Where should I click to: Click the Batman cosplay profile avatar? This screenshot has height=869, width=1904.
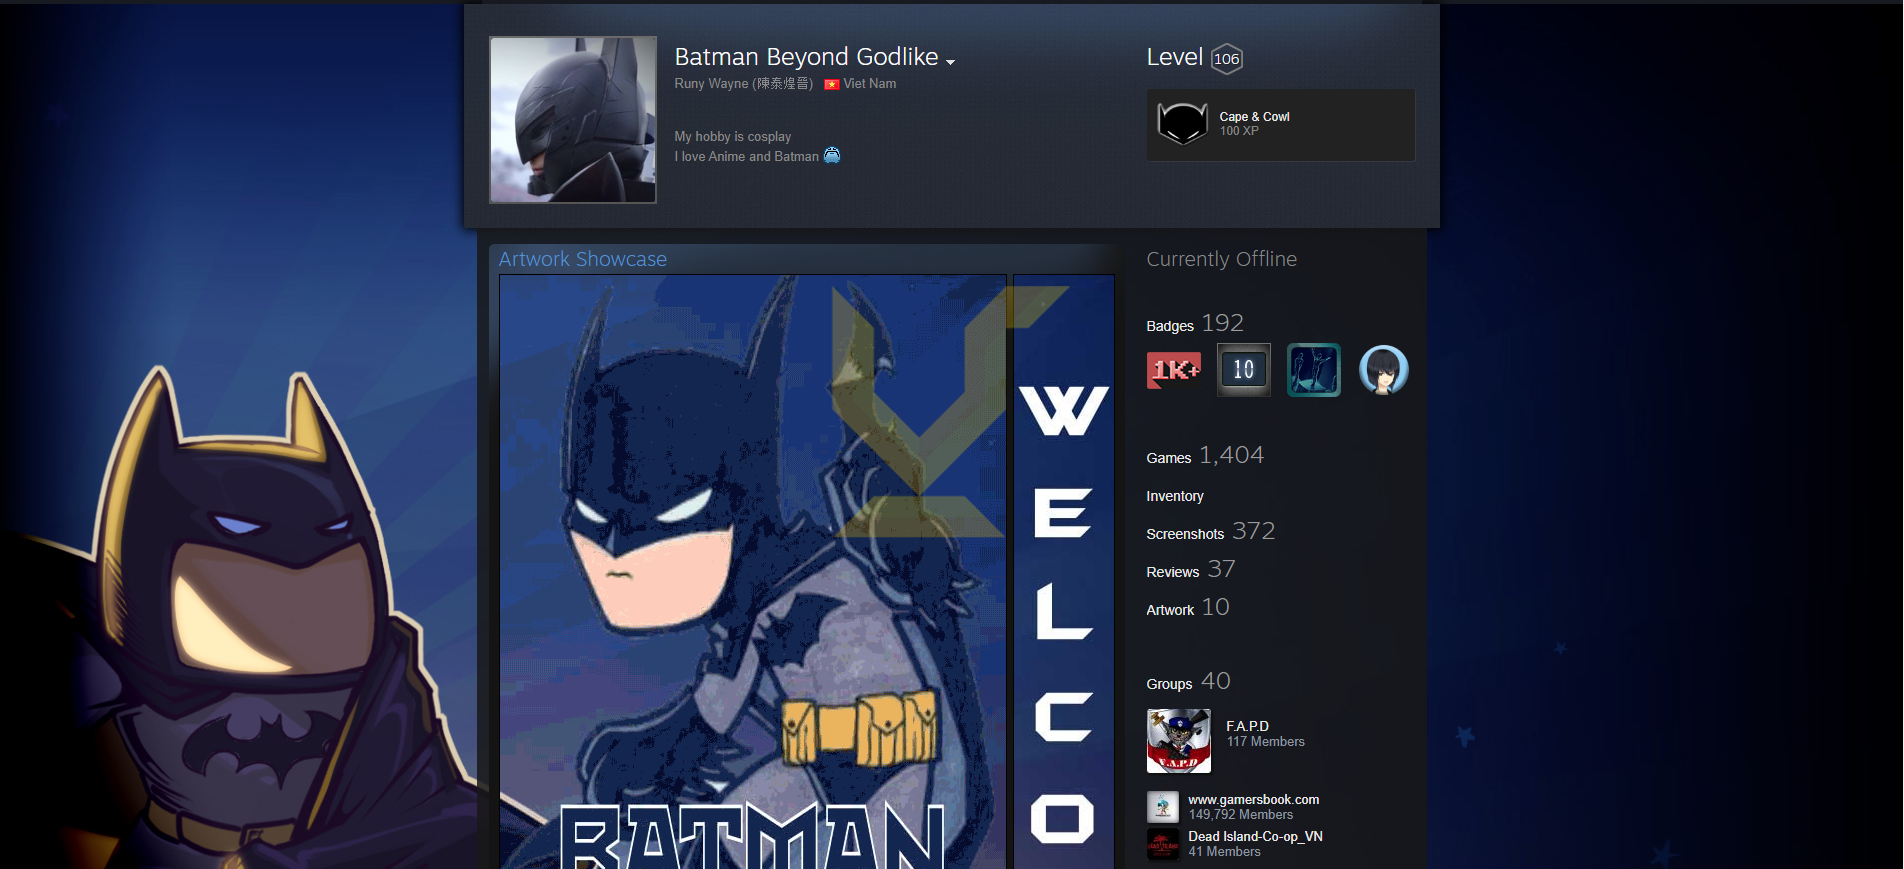point(573,120)
